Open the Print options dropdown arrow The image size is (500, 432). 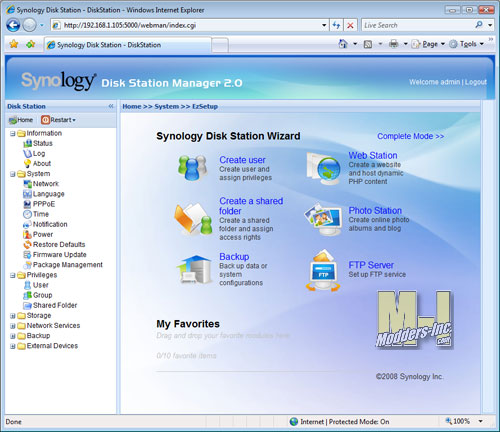click(x=406, y=44)
